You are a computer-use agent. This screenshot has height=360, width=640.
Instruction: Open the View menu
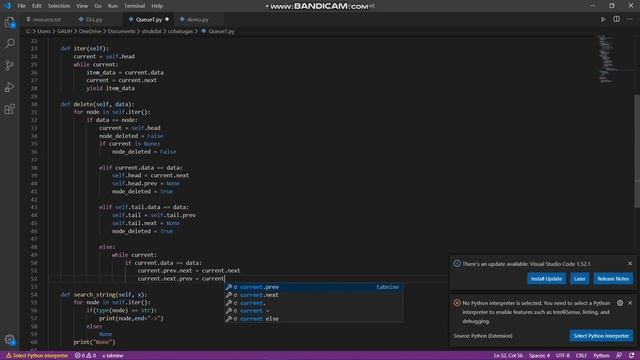pos(82,6)
